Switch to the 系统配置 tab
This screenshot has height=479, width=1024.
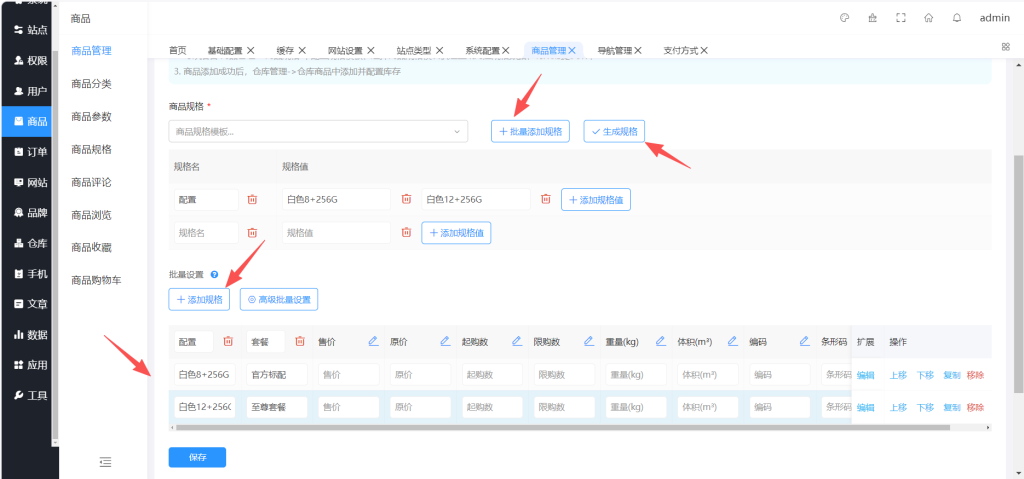[x=483, y=50]
